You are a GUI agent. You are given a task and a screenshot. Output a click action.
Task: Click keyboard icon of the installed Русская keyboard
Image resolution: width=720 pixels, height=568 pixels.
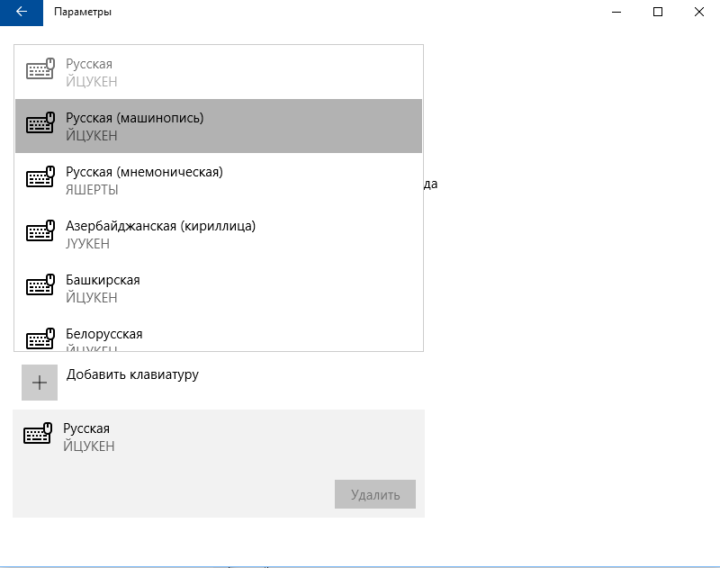tap(37, 437)
